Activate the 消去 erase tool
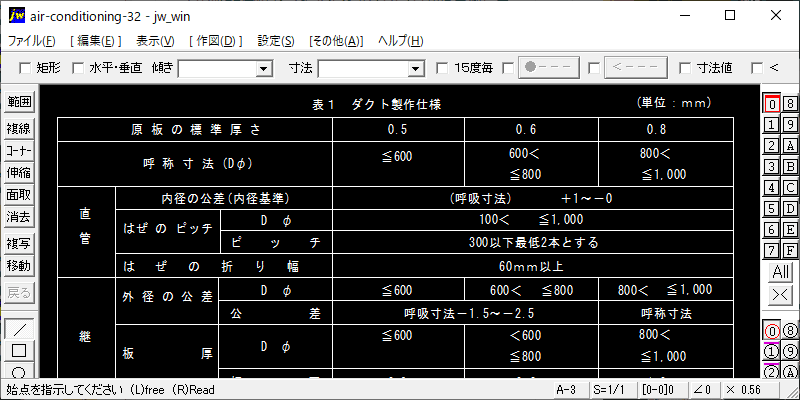The image size is (800, 400). [20, 216]
